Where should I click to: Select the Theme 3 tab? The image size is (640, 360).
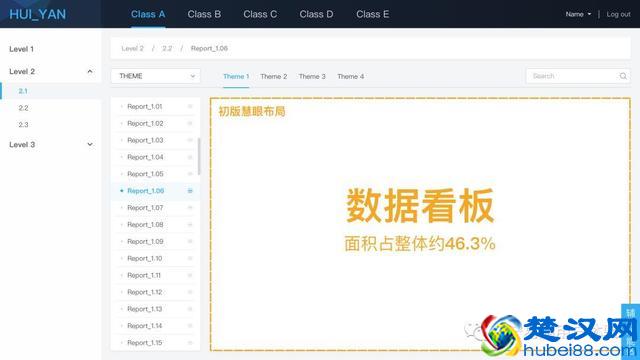click(x=312, y=76)
